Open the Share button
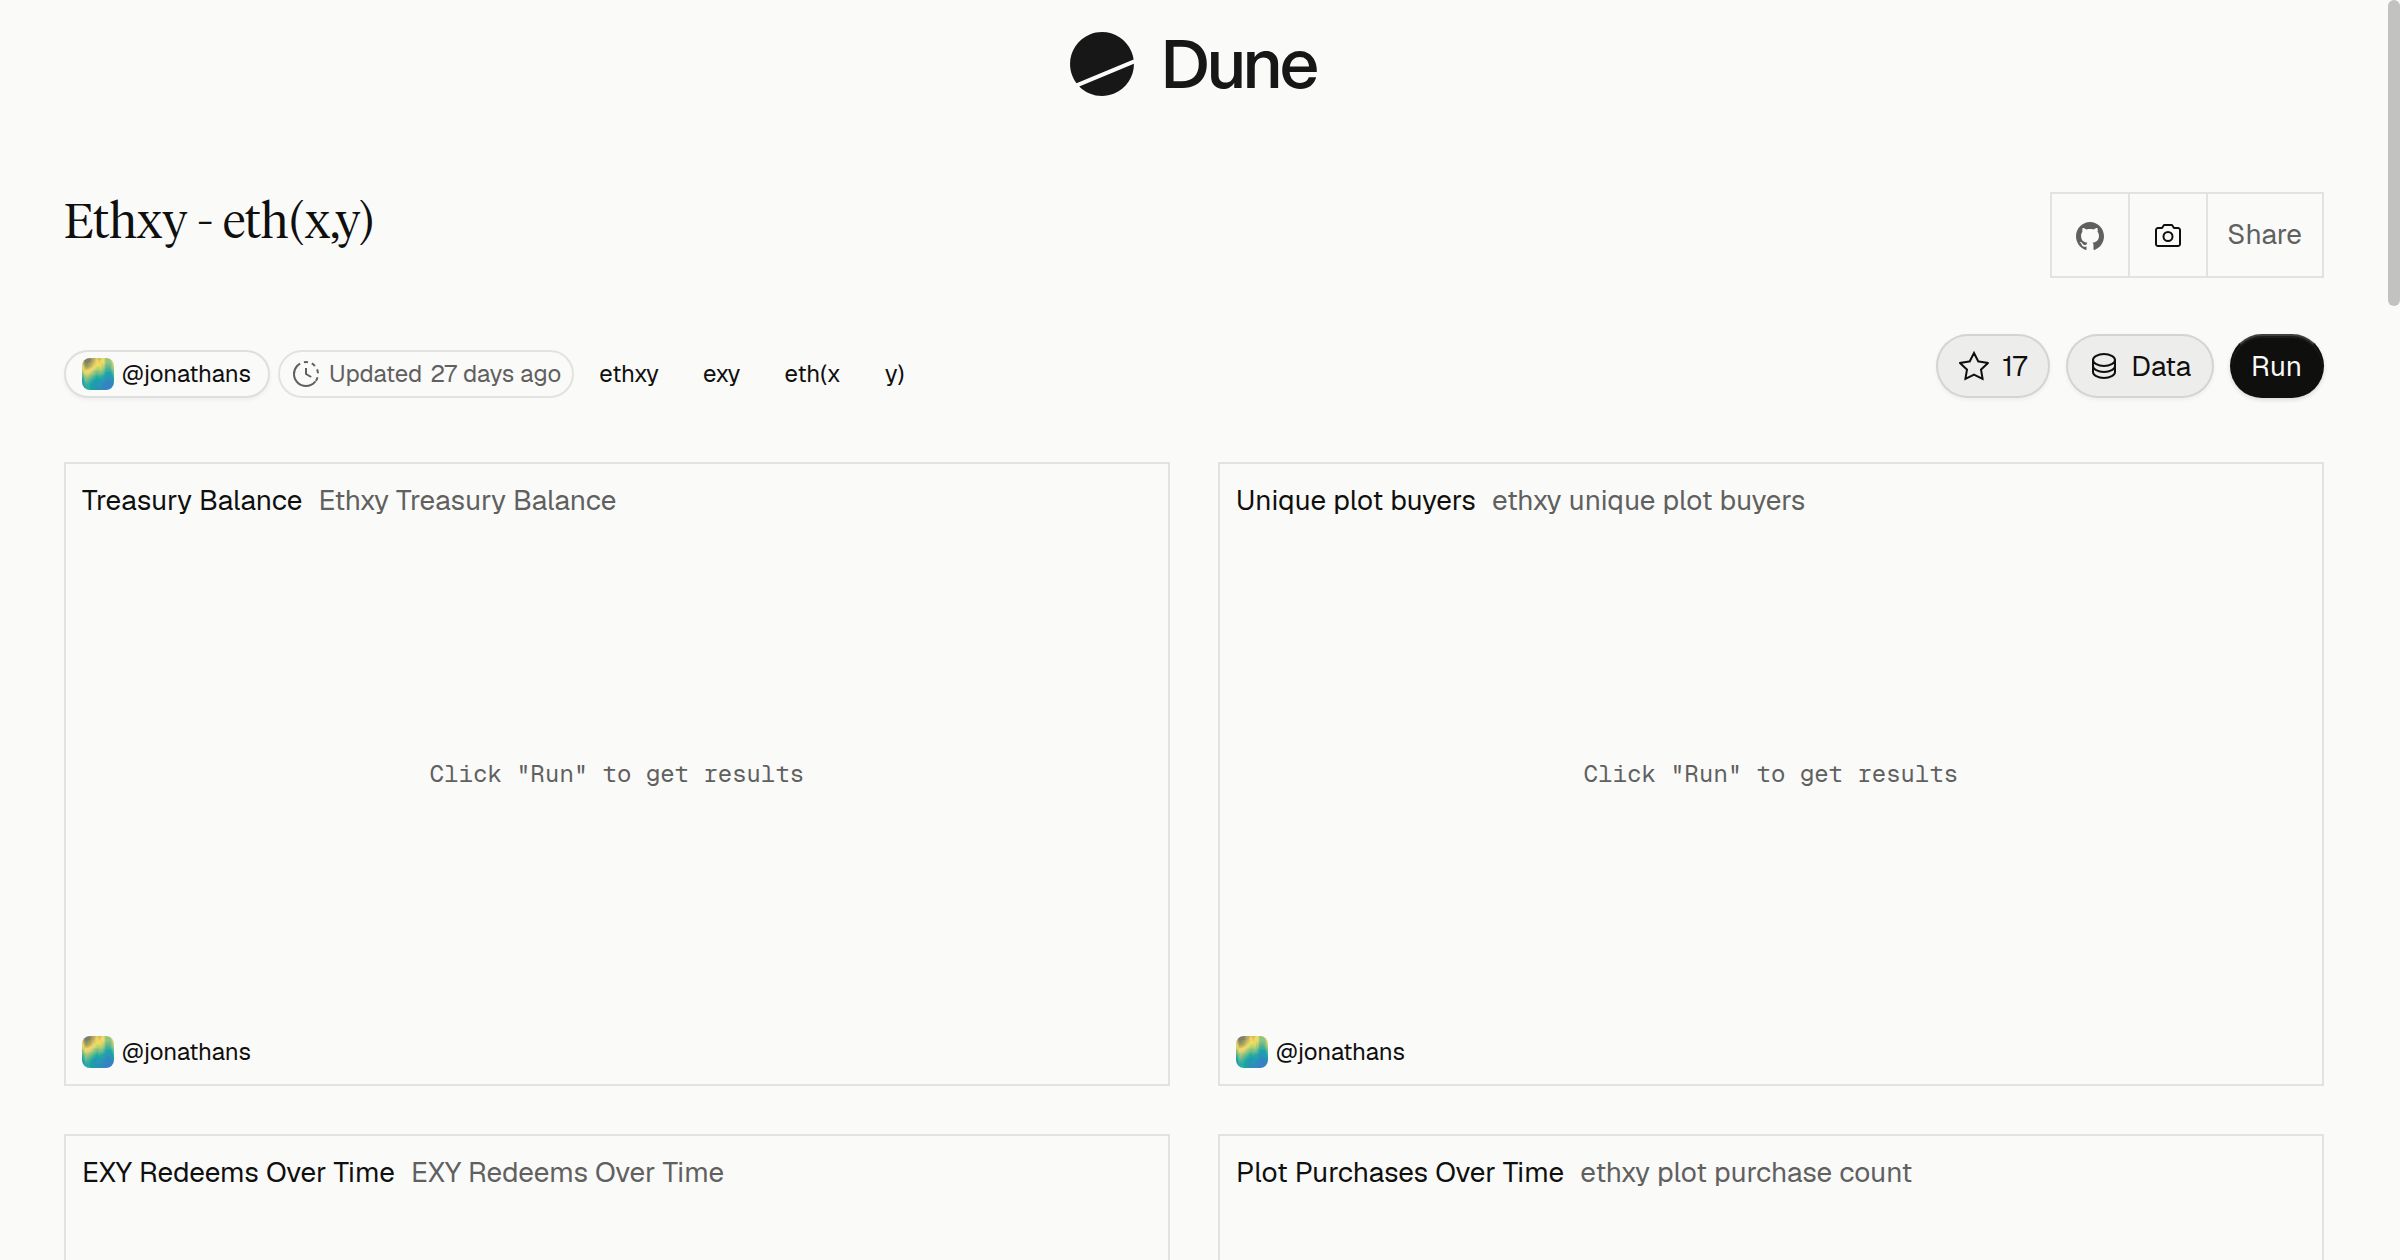The image size is (2400, 1260). point(2264,235)
